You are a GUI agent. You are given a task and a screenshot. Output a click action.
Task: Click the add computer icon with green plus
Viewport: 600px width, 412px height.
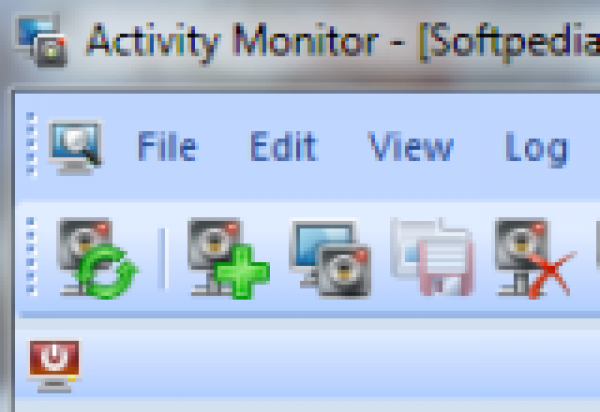pos(228,258)
